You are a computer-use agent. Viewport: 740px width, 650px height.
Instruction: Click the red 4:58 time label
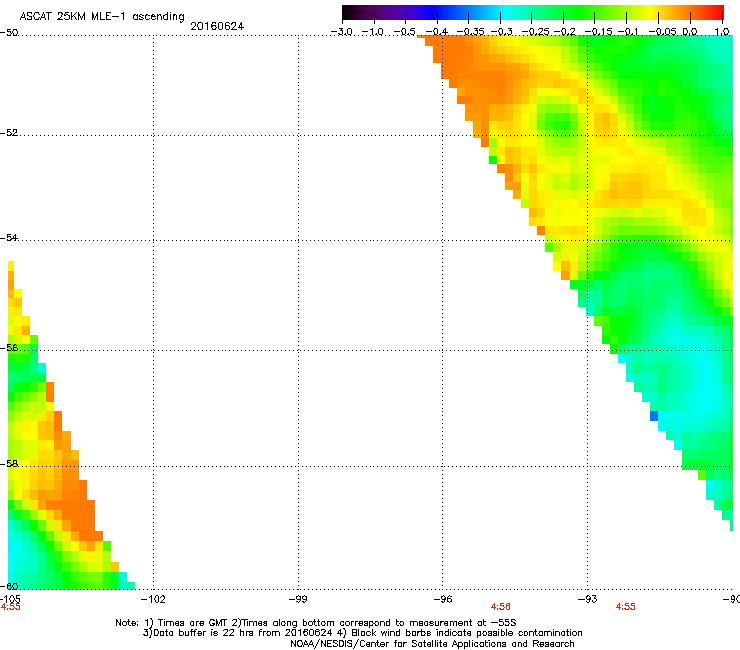[x=501, y=607]
